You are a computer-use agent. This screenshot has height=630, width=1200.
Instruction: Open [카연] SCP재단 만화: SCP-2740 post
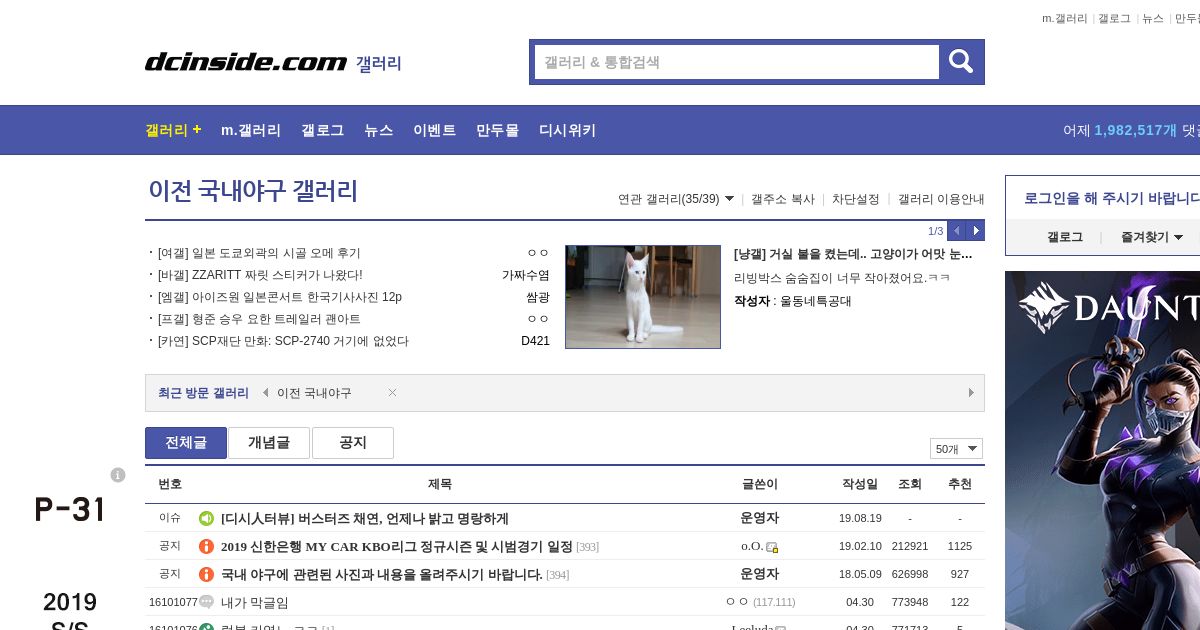click(283, 341)
